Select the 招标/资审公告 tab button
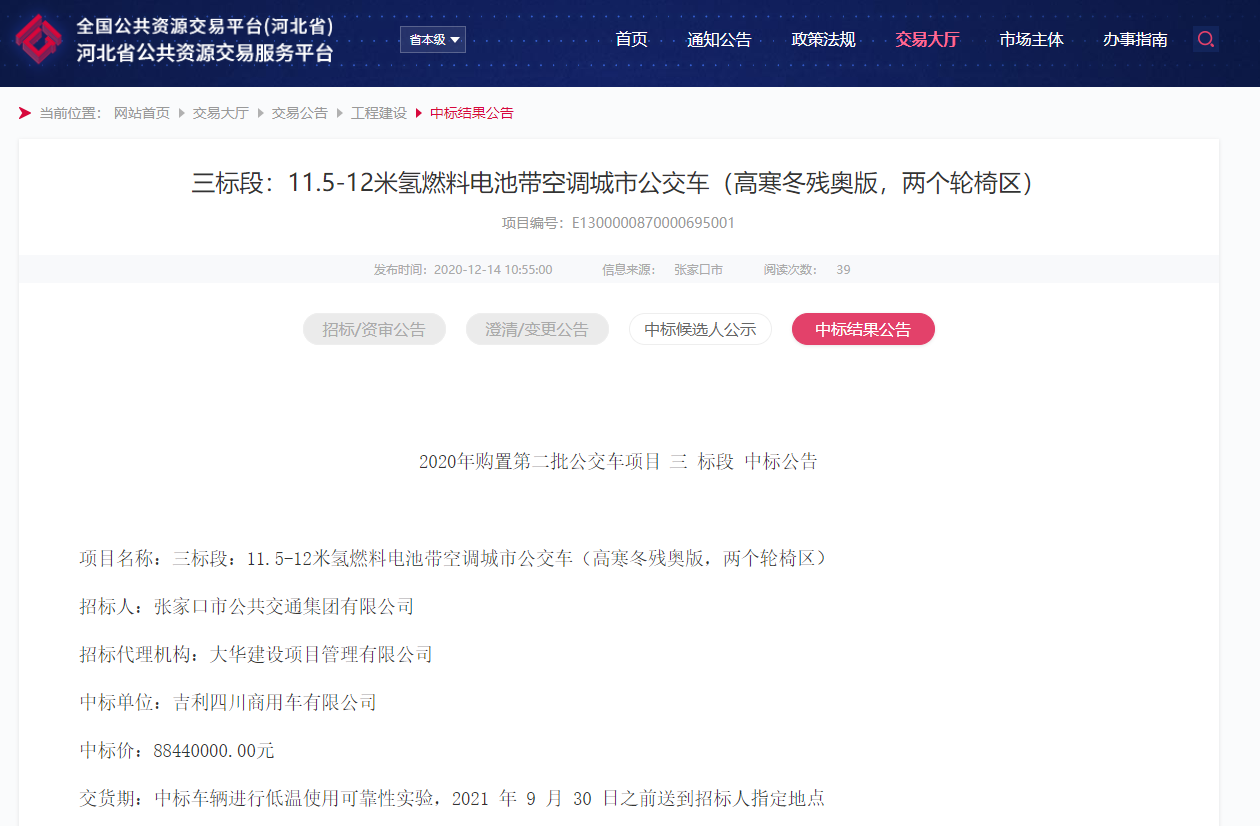The height and width of the screenshot is (826, 1260). tap(373, 329)
